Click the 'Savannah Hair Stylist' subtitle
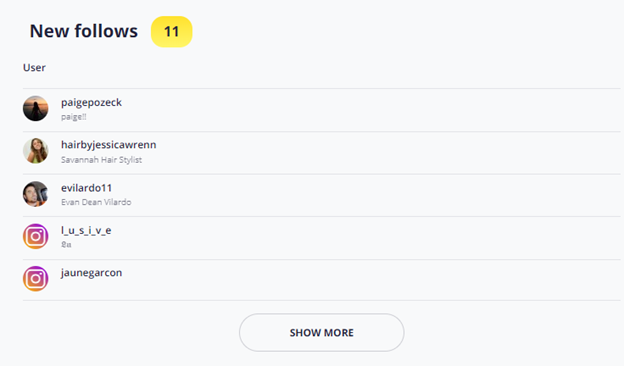The height and width of the screenshot is (366, 624). (x=101, y=160)
